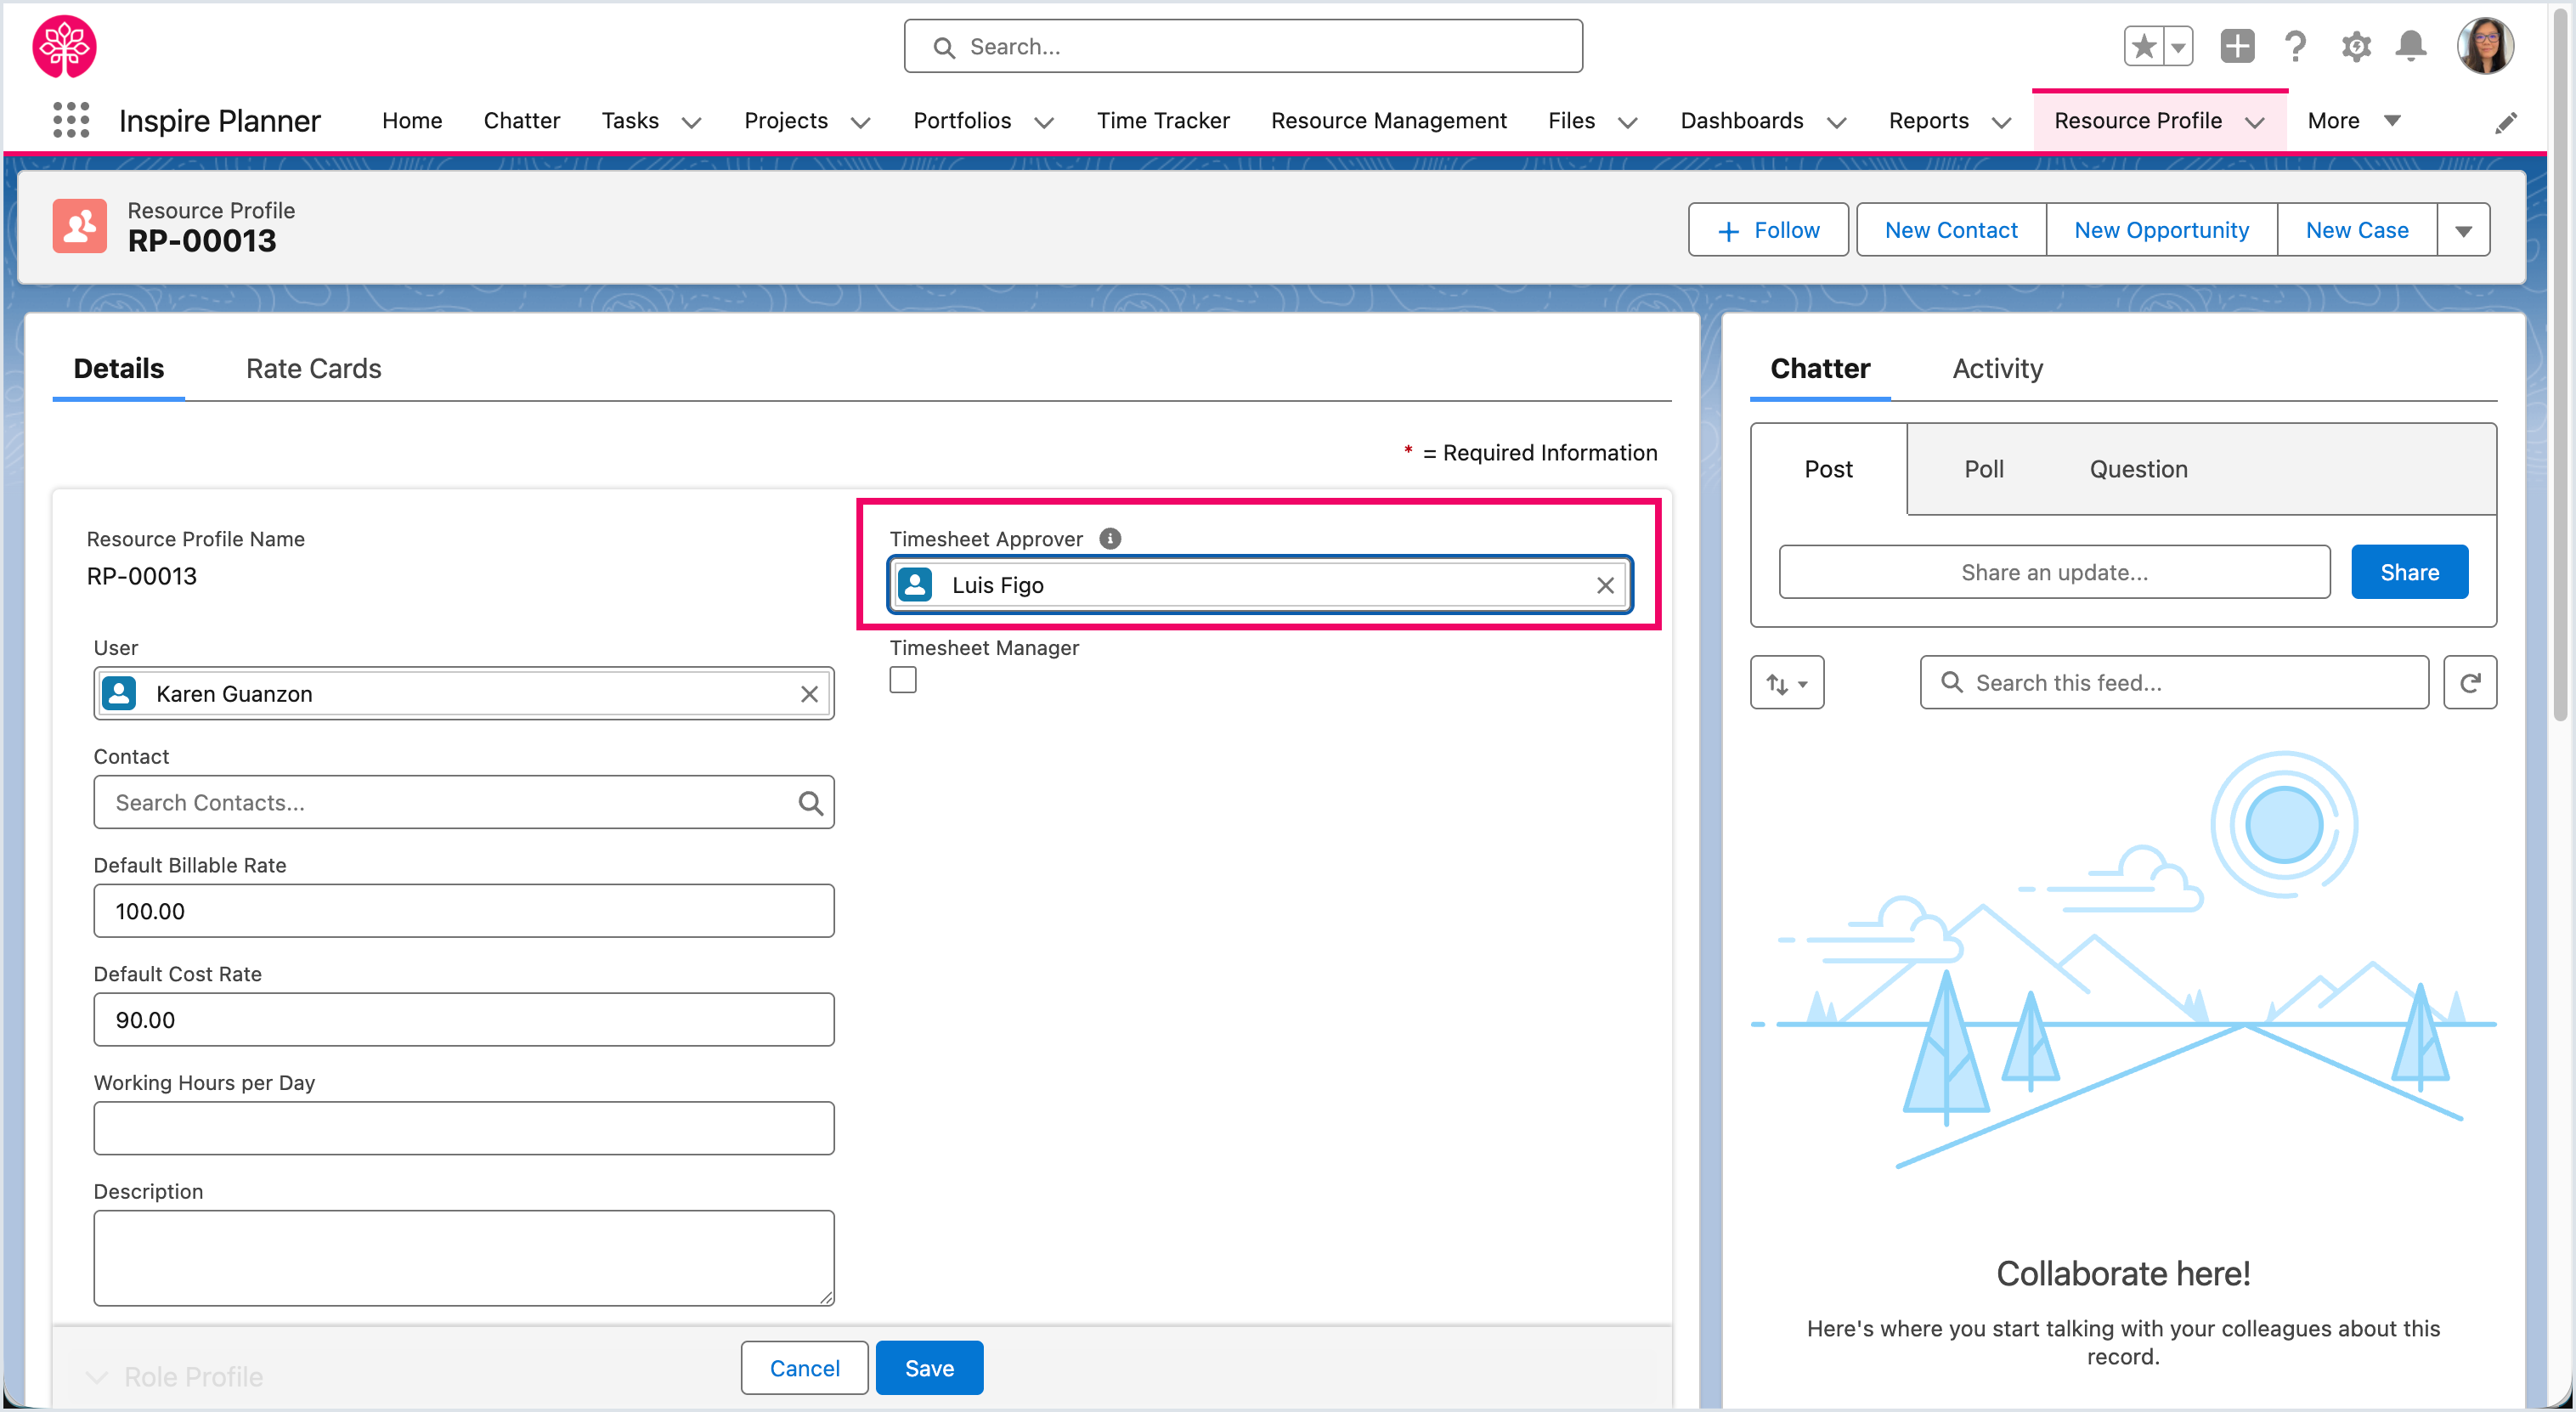Clear Luis Figo from Timesheet Approver
This screenshot has height=1412, width=2576.
pyautogui.click(x=1605, y=586)
